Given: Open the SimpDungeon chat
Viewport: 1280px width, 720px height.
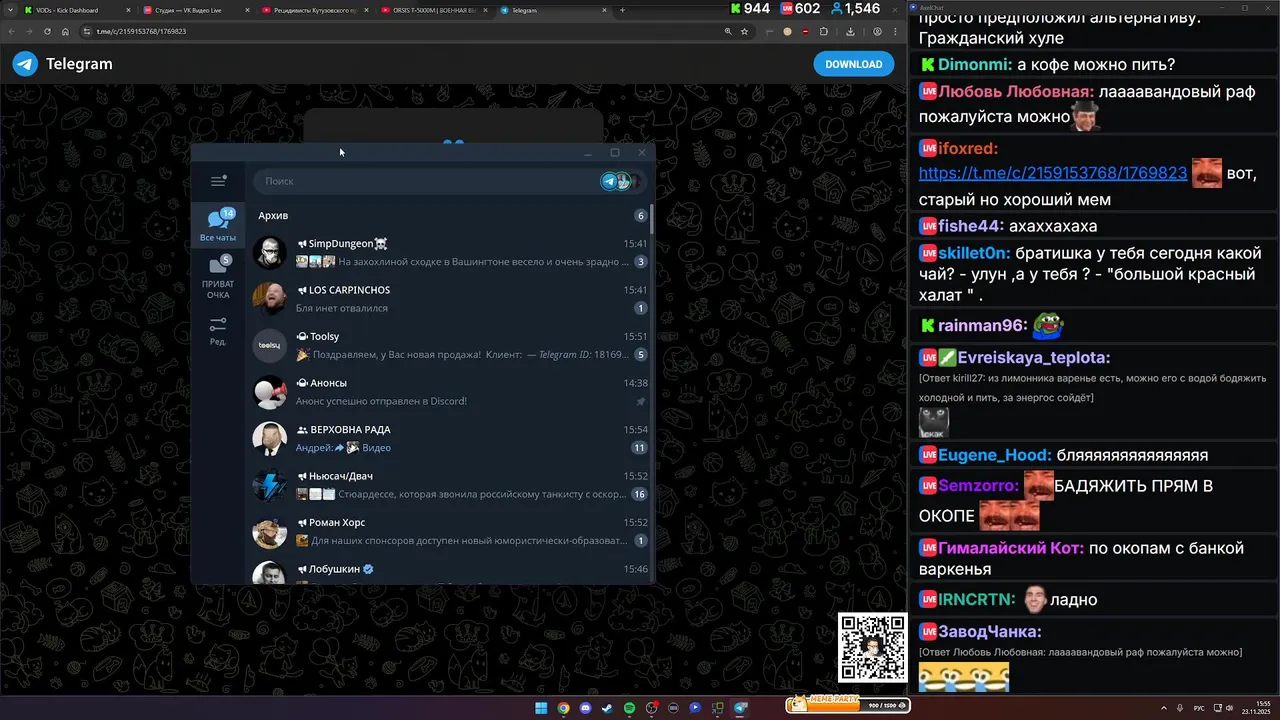Looking at the screenshot, I should point(450,252).
